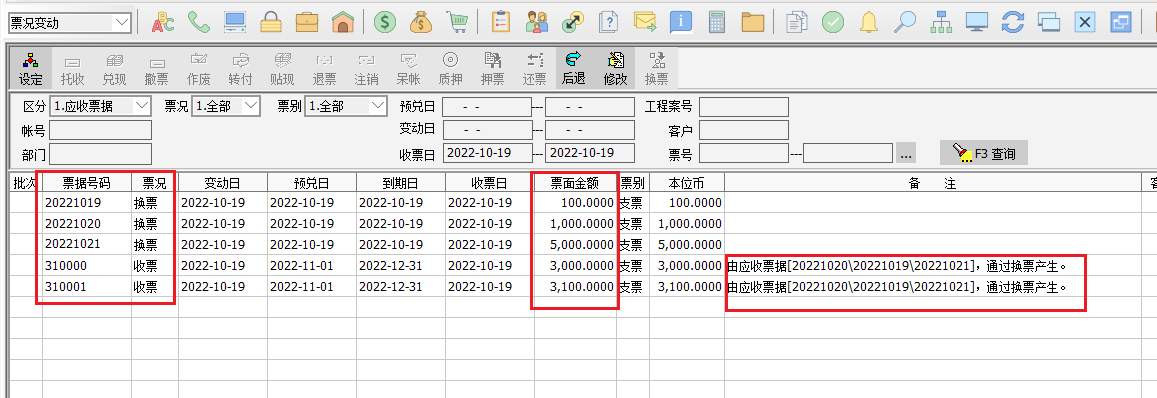
Task: Click the 设定 settings toolbar icon
Action: click(30, 69)
